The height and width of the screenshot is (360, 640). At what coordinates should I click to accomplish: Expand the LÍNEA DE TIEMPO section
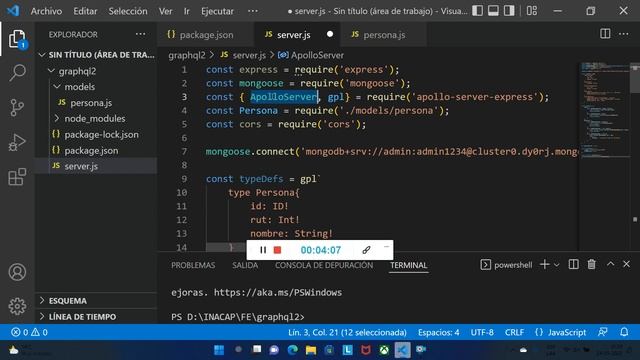pyautogui.click(x=97, y=317)
